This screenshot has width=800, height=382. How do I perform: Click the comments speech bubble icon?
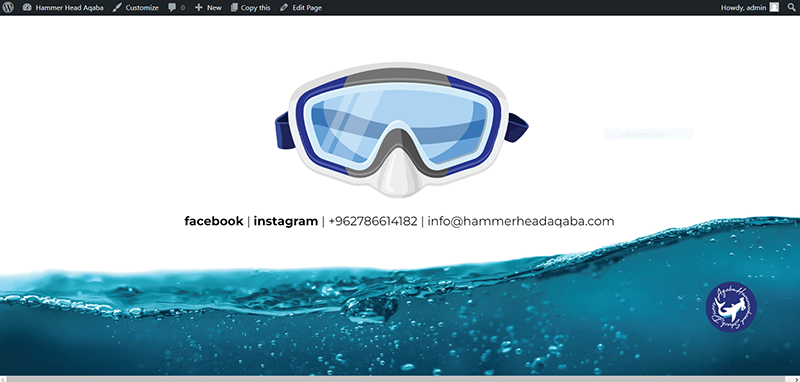[x=172, y=8]
